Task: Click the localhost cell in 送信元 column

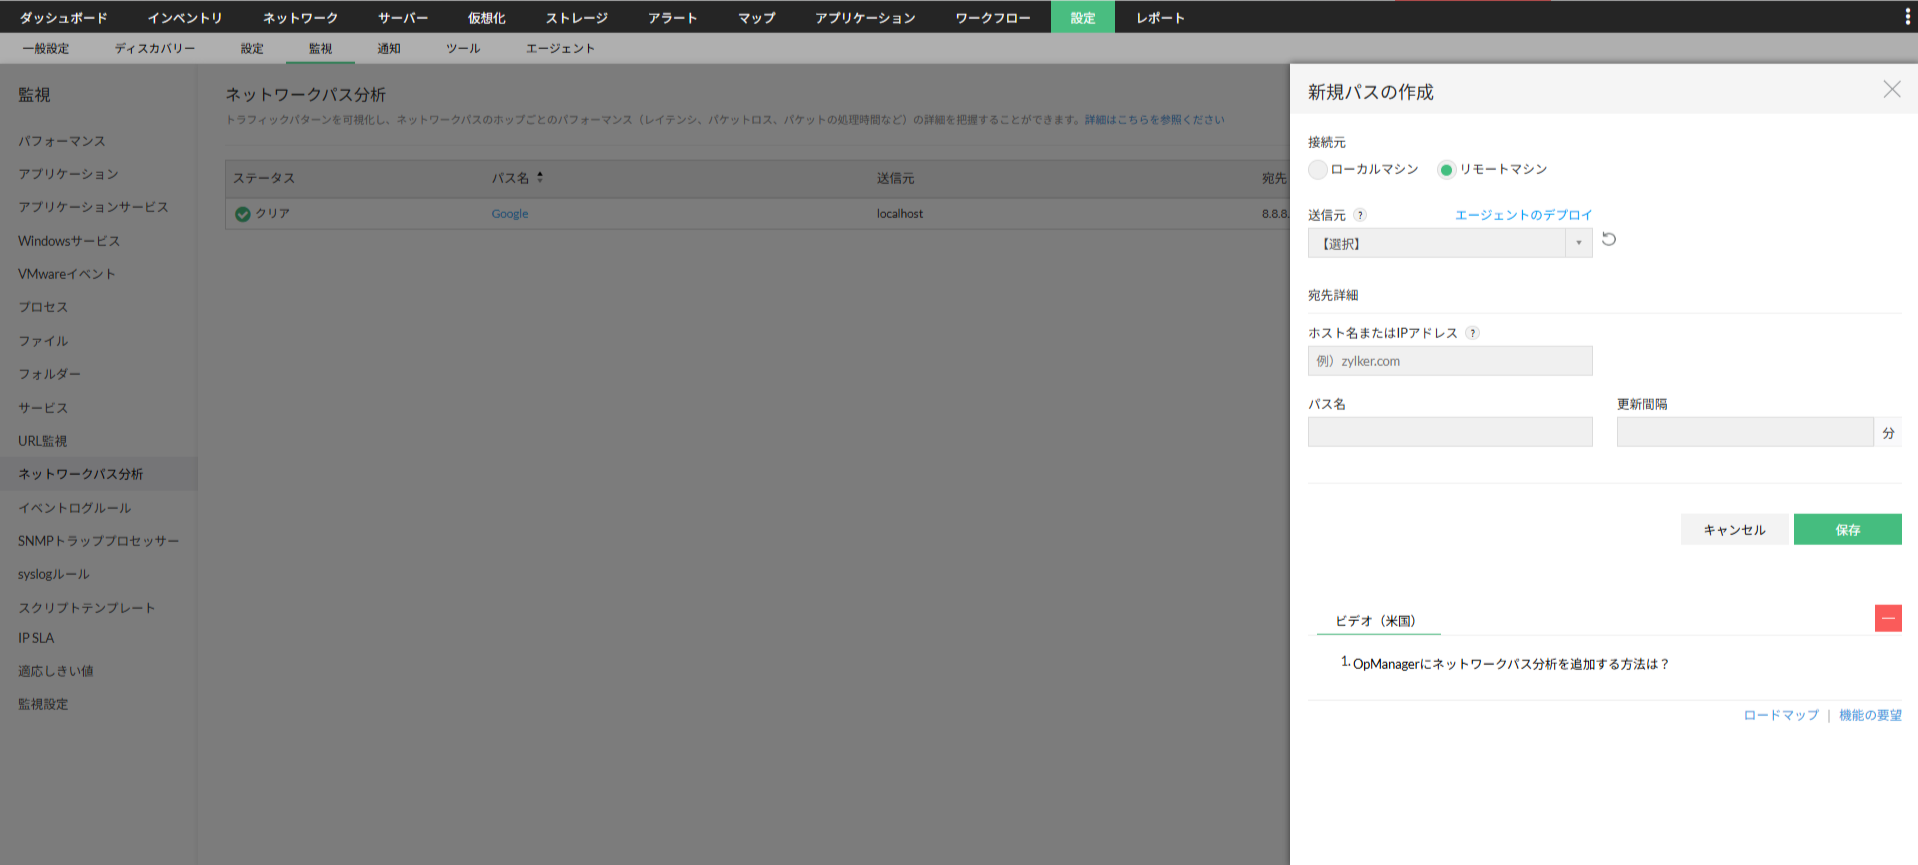Action: (x=900, y=214)
